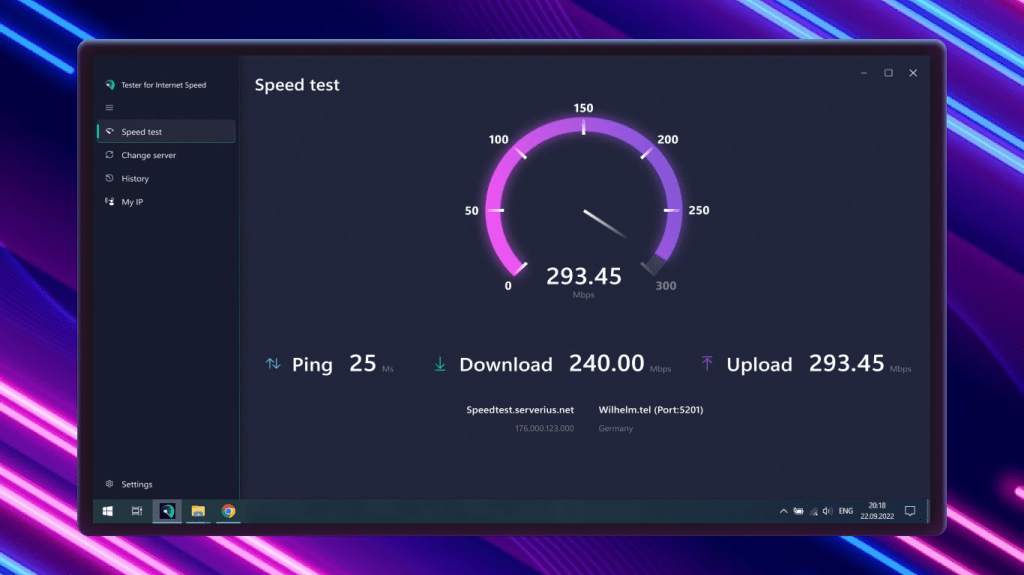Select Change server in the sidebar
This screenshot has width=1024, height=575.
(x=148, y=155)
